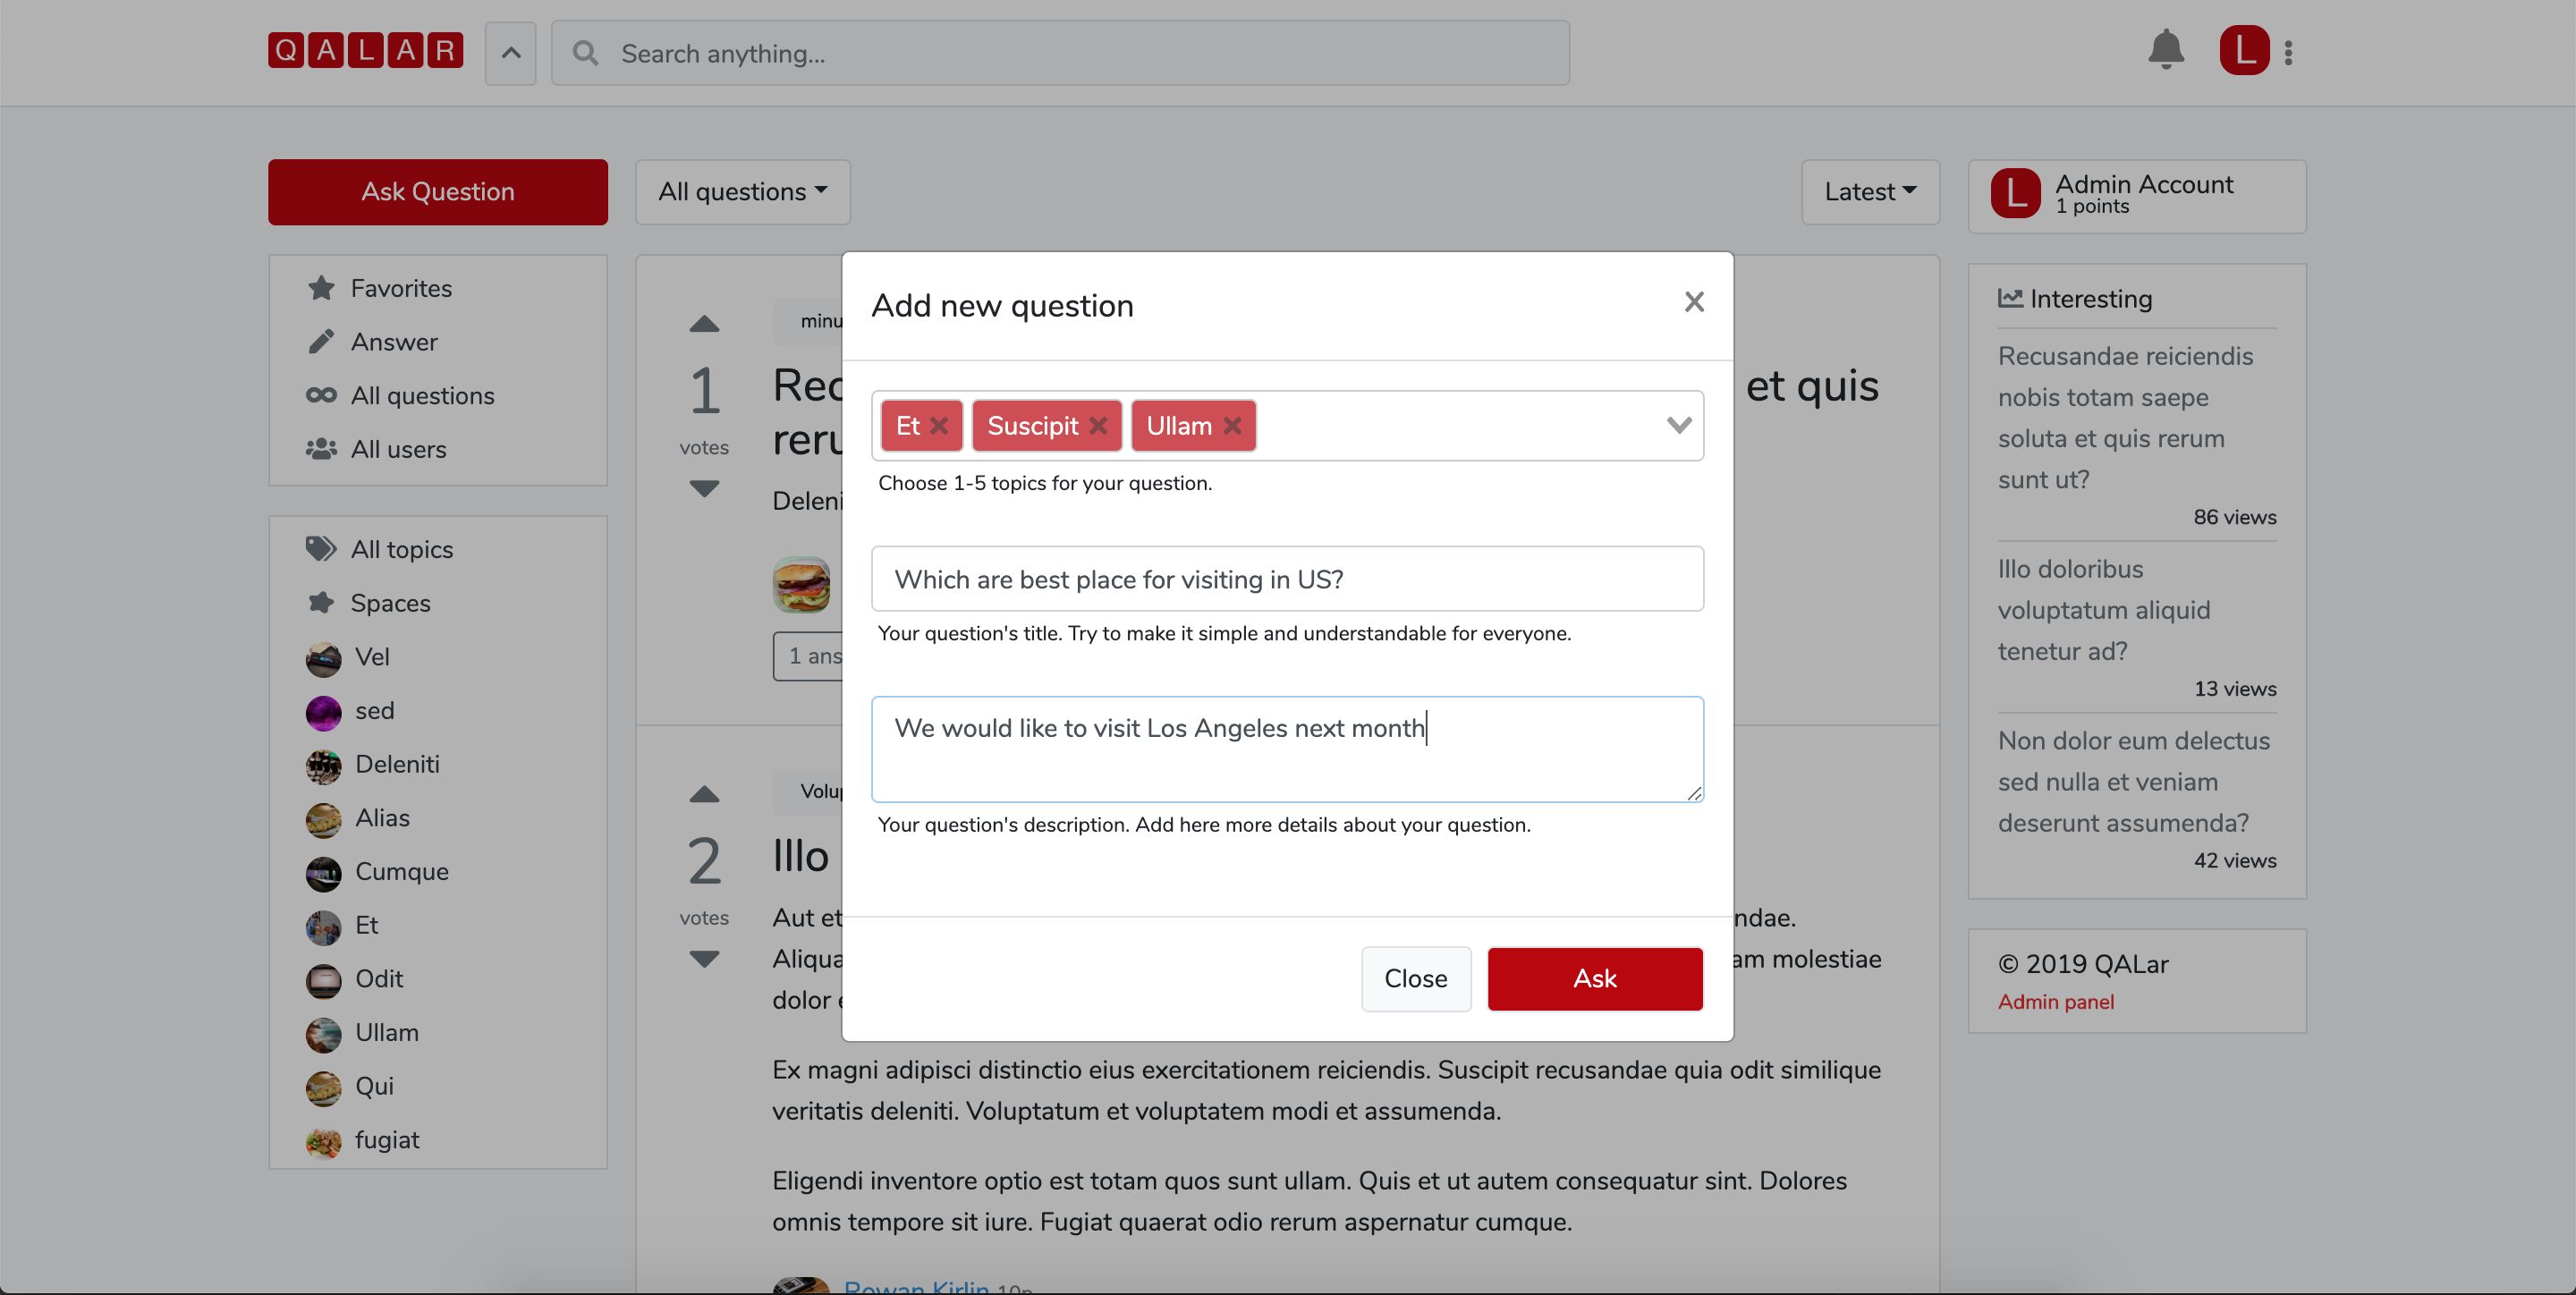2576x1295 pixels.
Task: Open the Latest sort dropdown
Action: (1869, 192)
